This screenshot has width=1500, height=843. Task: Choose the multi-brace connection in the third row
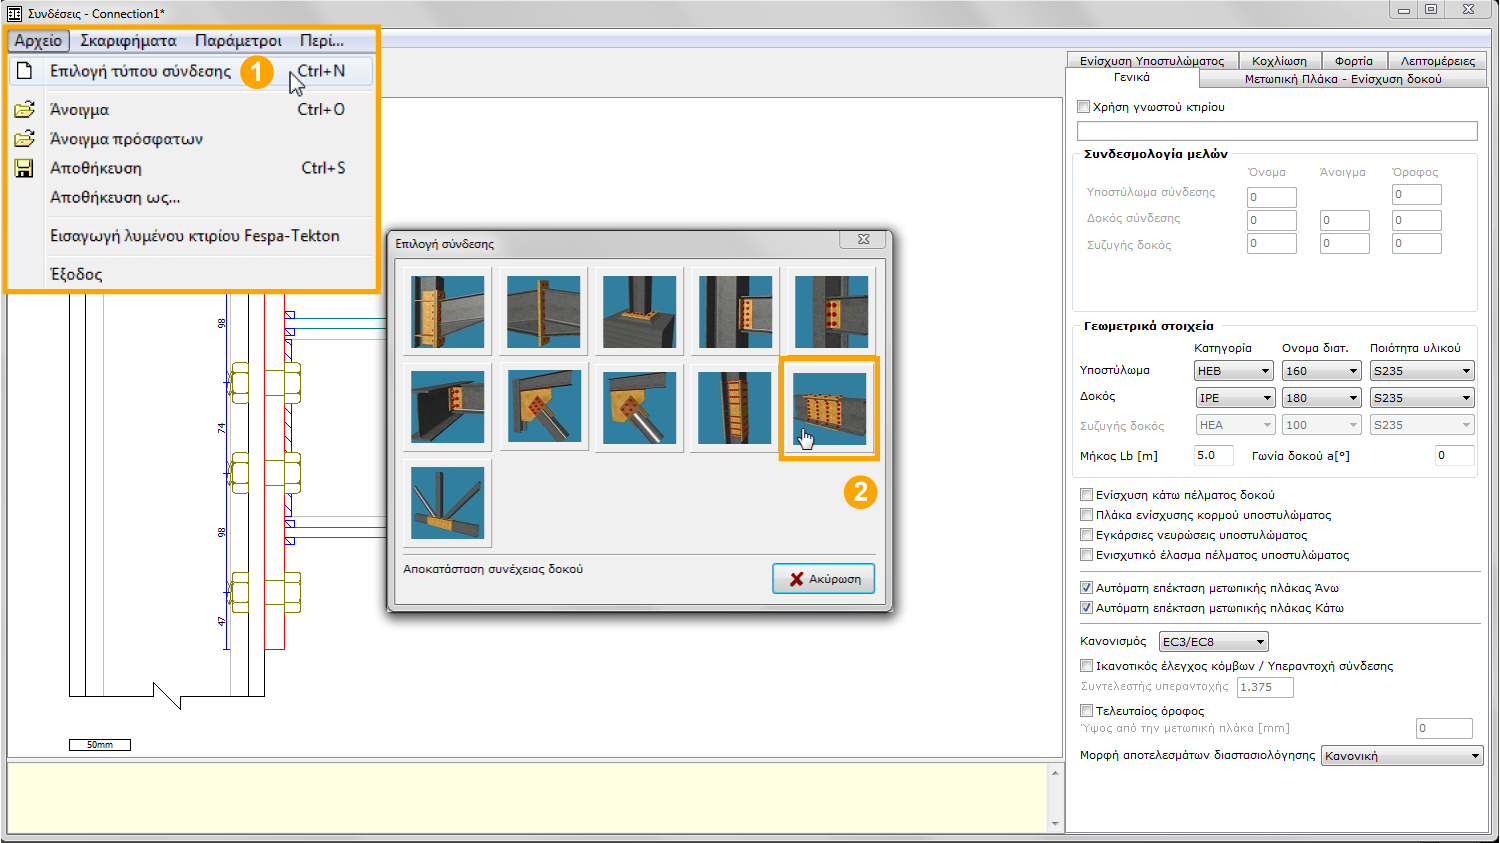point(448,503)
